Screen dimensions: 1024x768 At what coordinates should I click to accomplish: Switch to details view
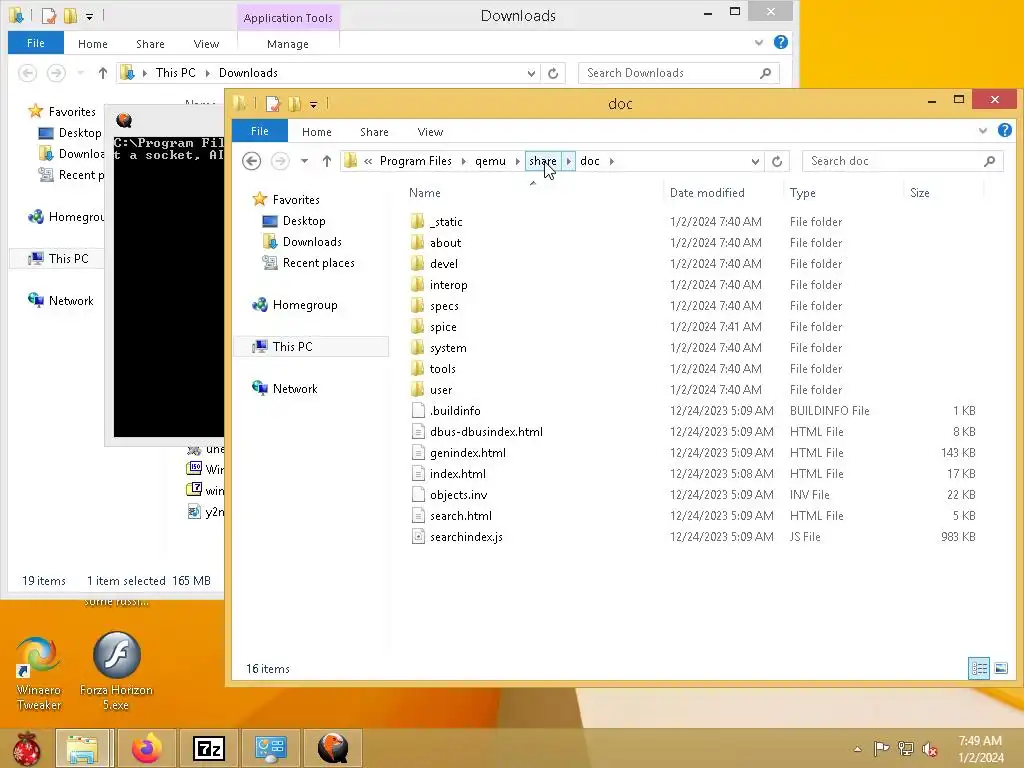pos(979,668)
